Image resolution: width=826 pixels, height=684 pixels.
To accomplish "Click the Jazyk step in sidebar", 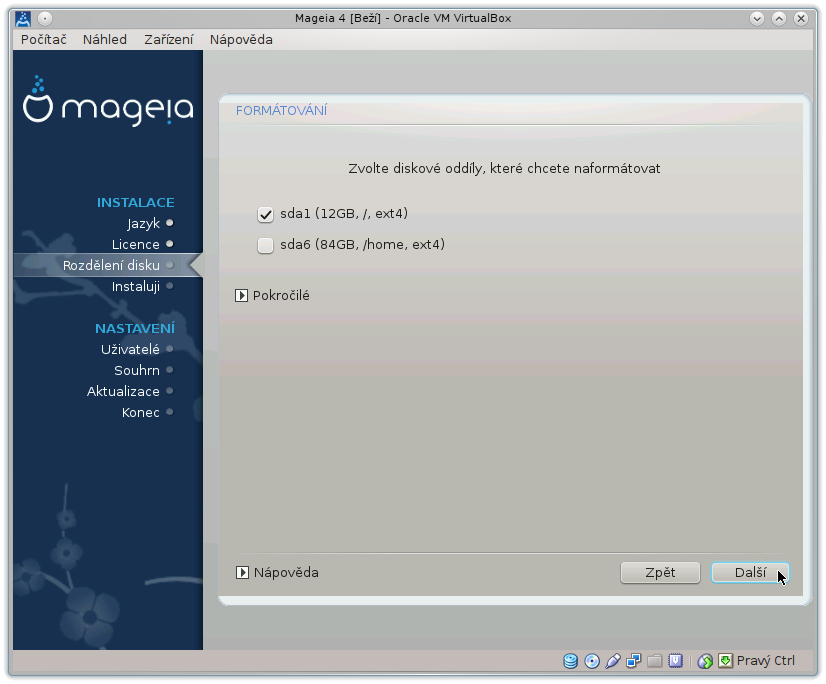I will 143,223.
